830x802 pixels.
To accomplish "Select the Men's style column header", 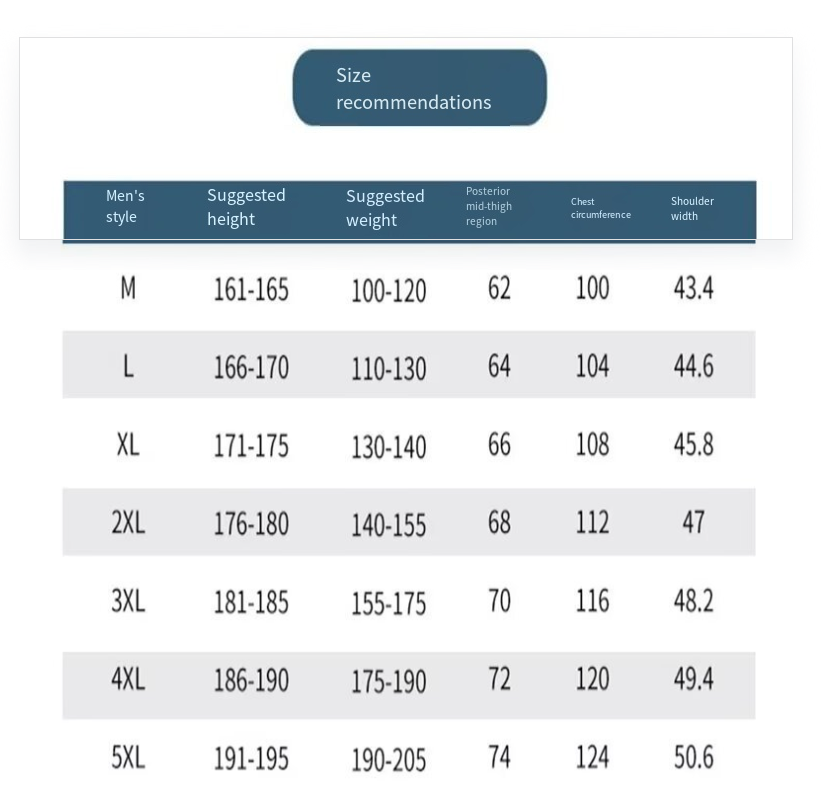I will pos(125,207).
